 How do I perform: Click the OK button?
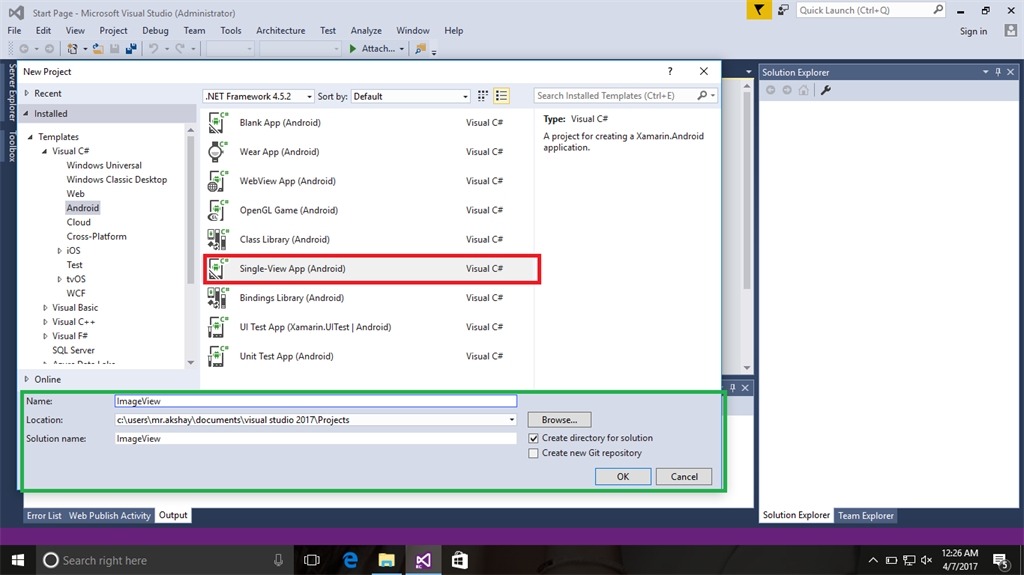click(x=623, y=477)
